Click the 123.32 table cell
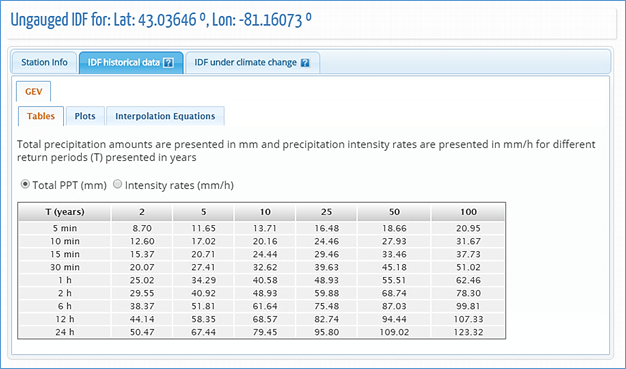 (x=468, y=332)
